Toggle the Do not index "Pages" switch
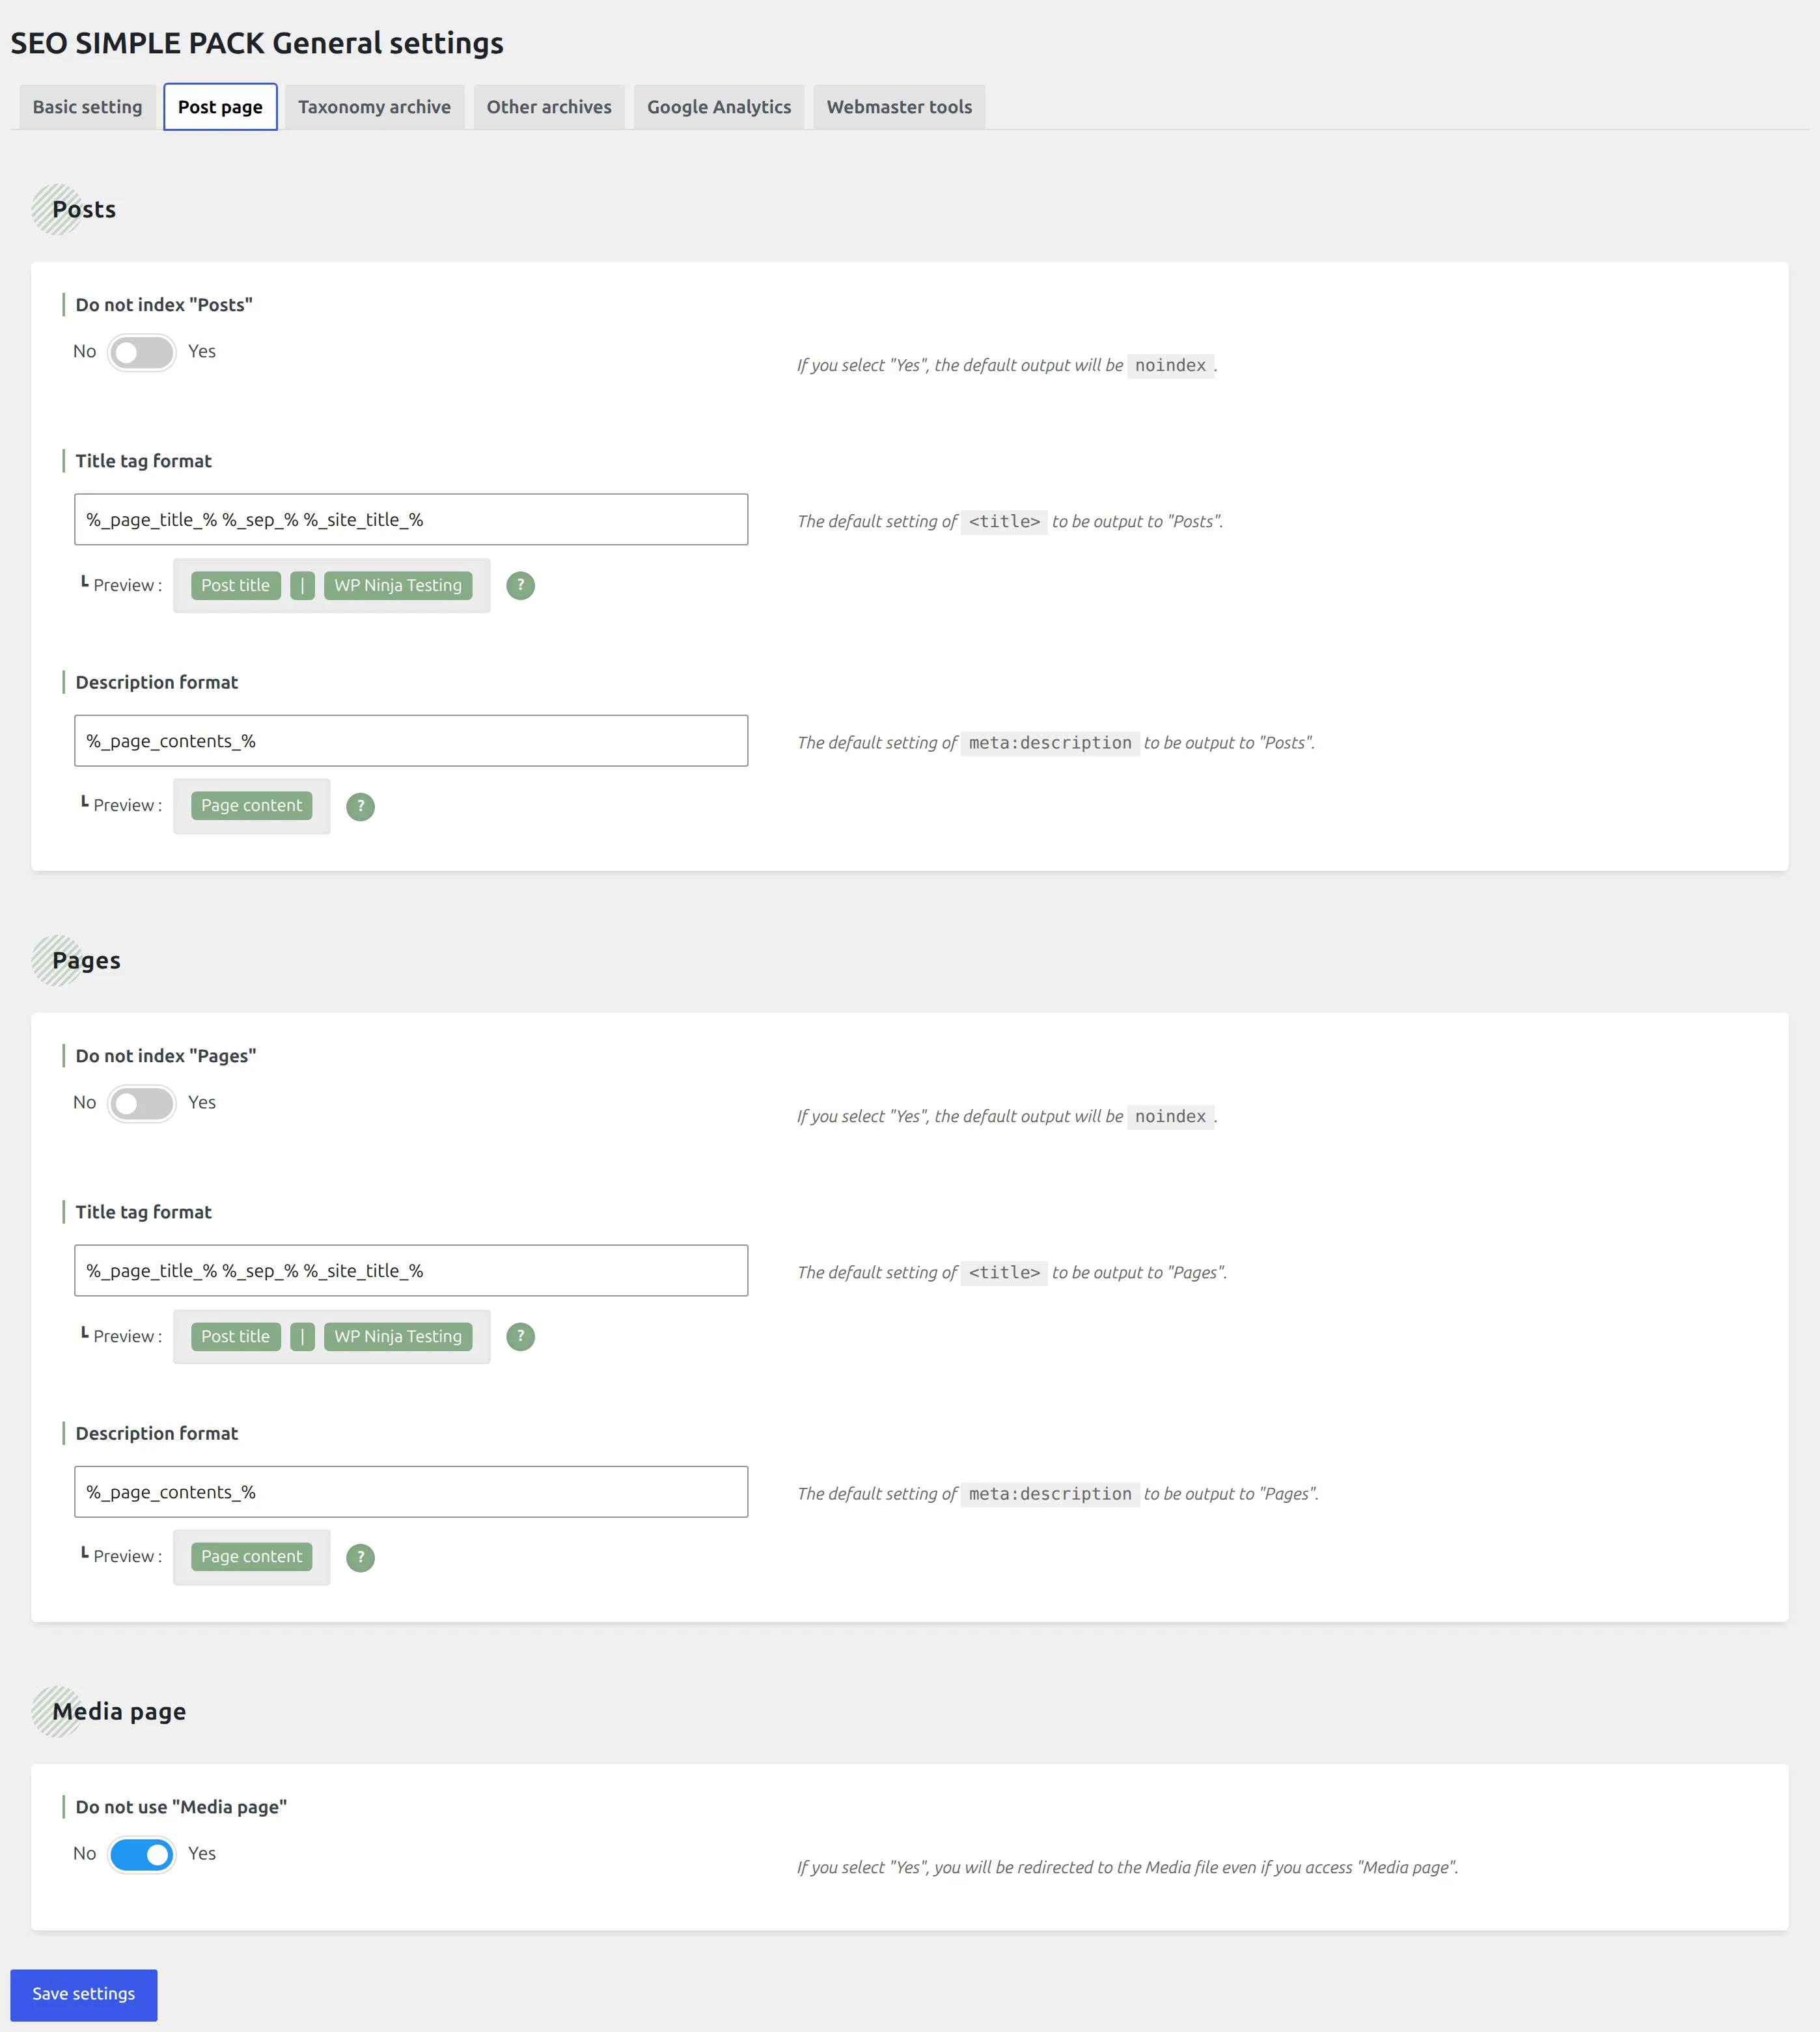The image size is (1820, 2032). [142, 1103]
